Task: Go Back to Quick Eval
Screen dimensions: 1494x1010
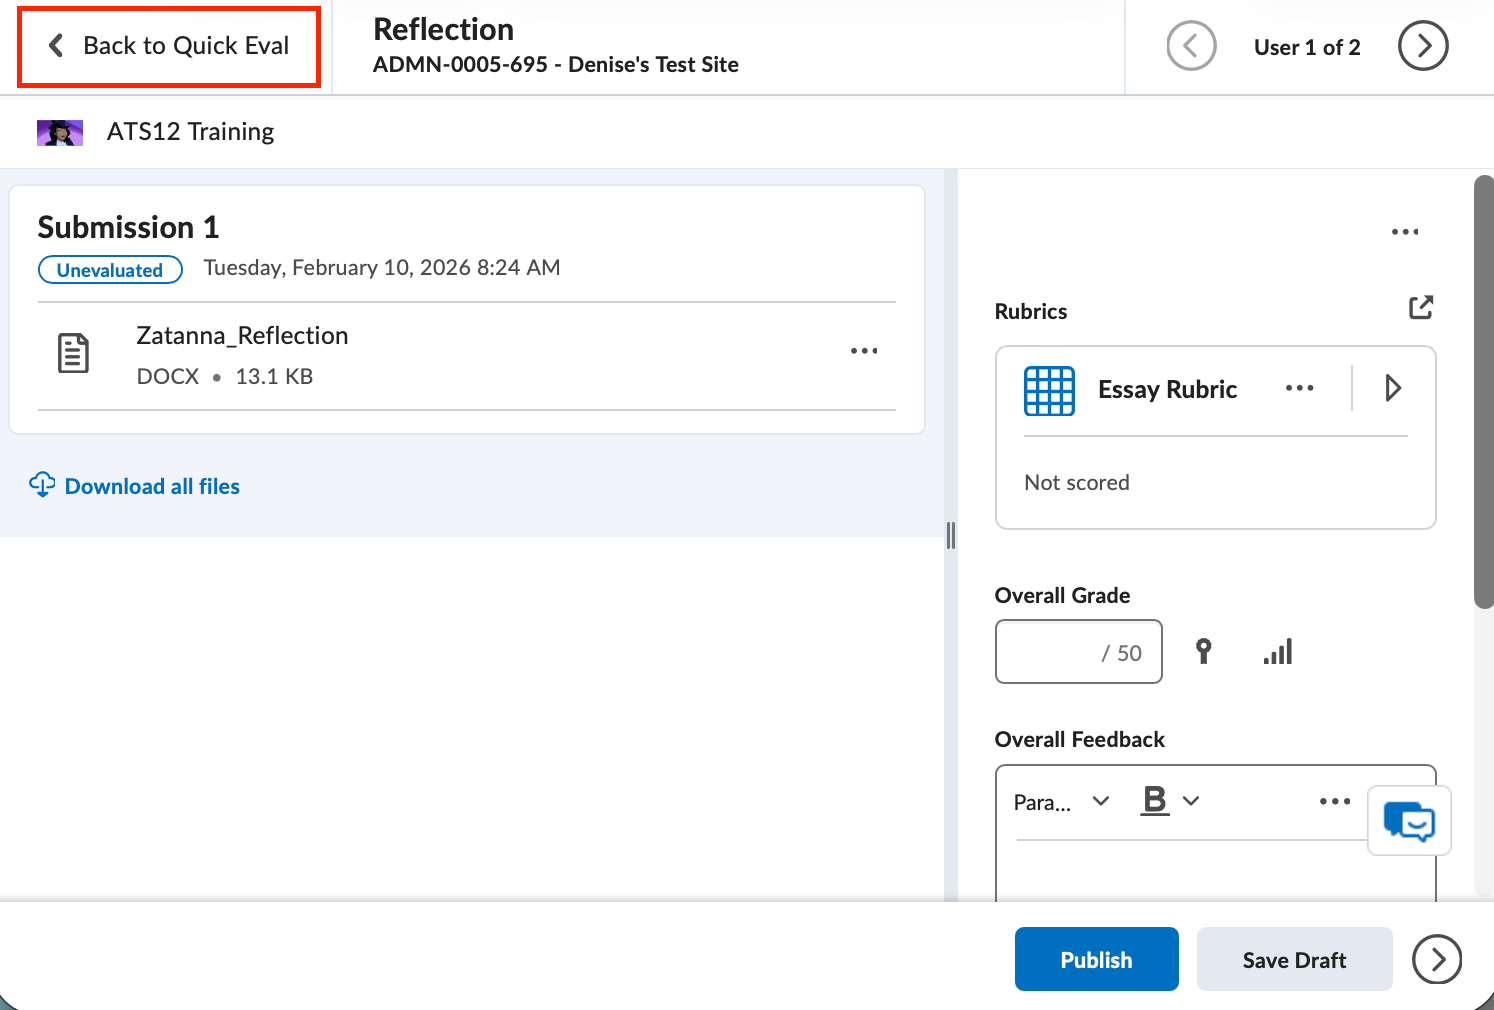Action: (168, 46)
